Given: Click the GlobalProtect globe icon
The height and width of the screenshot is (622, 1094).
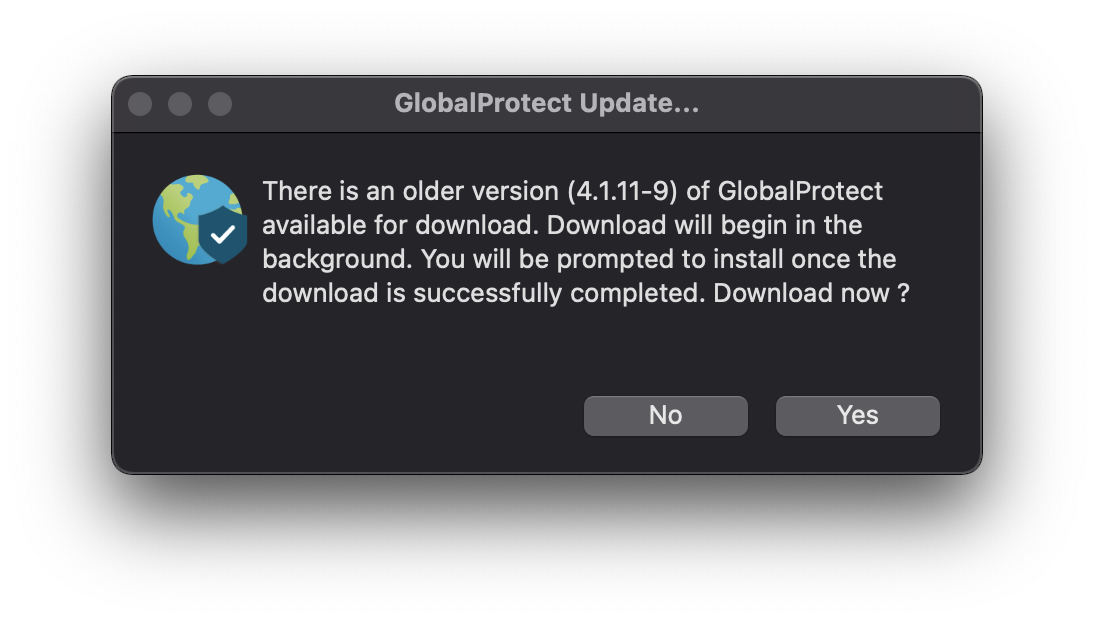Looking at the screenshot, I should click(200, 219).
